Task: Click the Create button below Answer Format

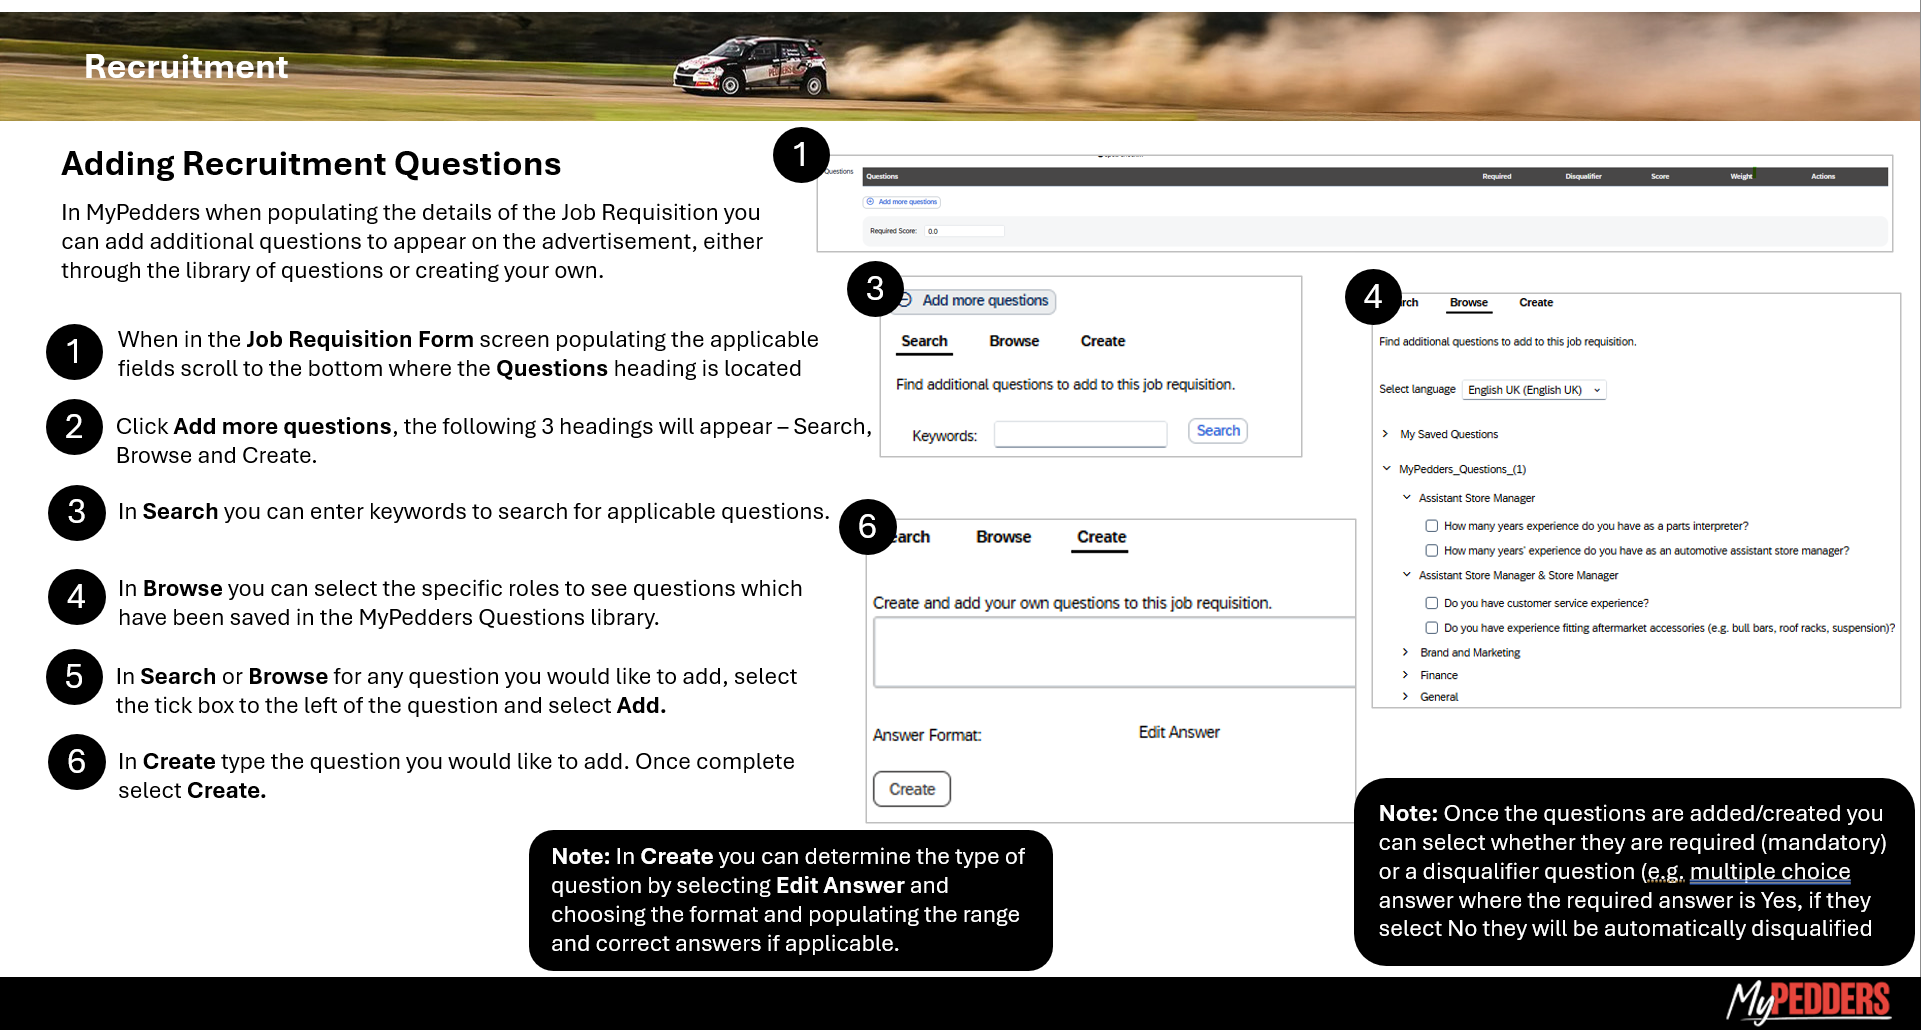Action: 911,789
